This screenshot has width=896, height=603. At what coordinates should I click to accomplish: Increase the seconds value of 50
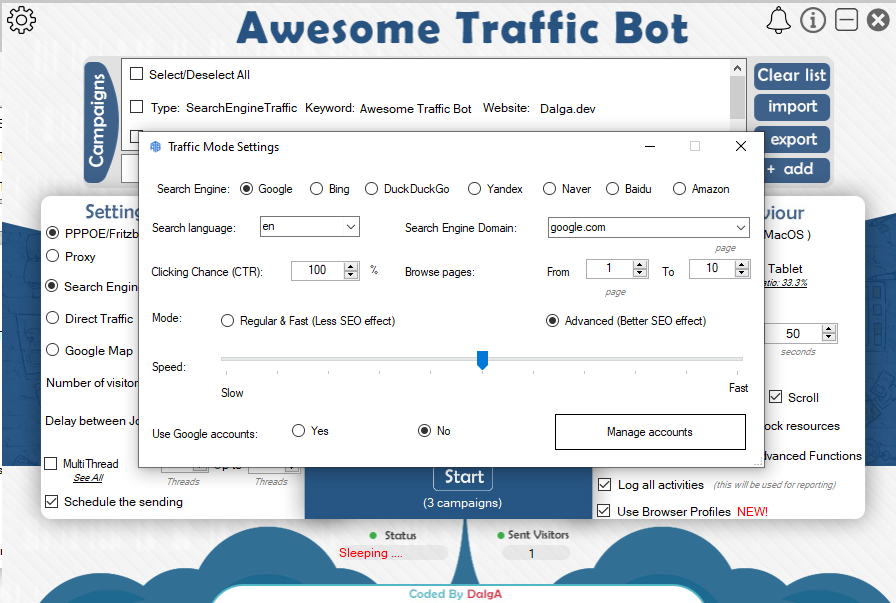829,329
